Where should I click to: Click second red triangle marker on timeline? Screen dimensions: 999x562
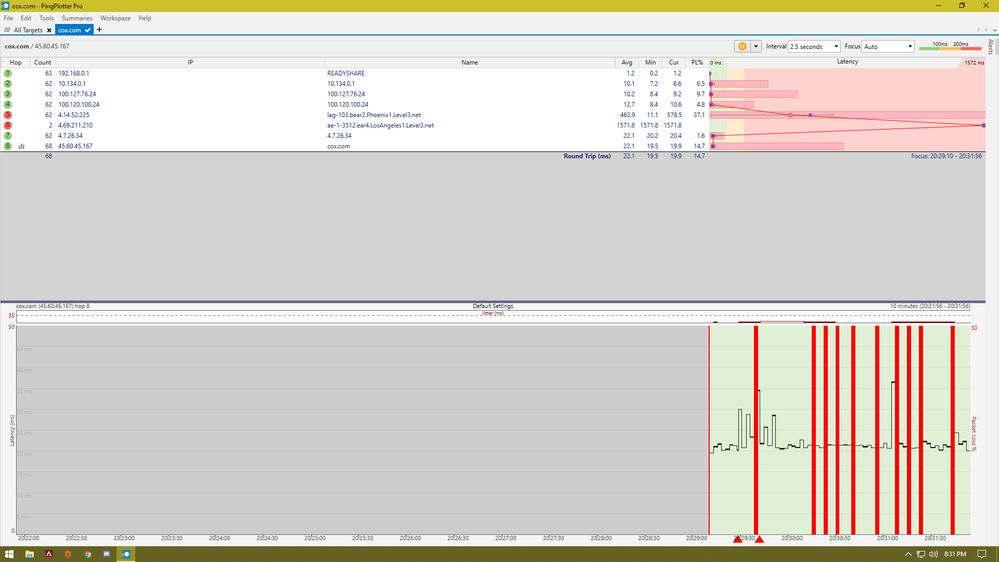[x=759, y=539]
